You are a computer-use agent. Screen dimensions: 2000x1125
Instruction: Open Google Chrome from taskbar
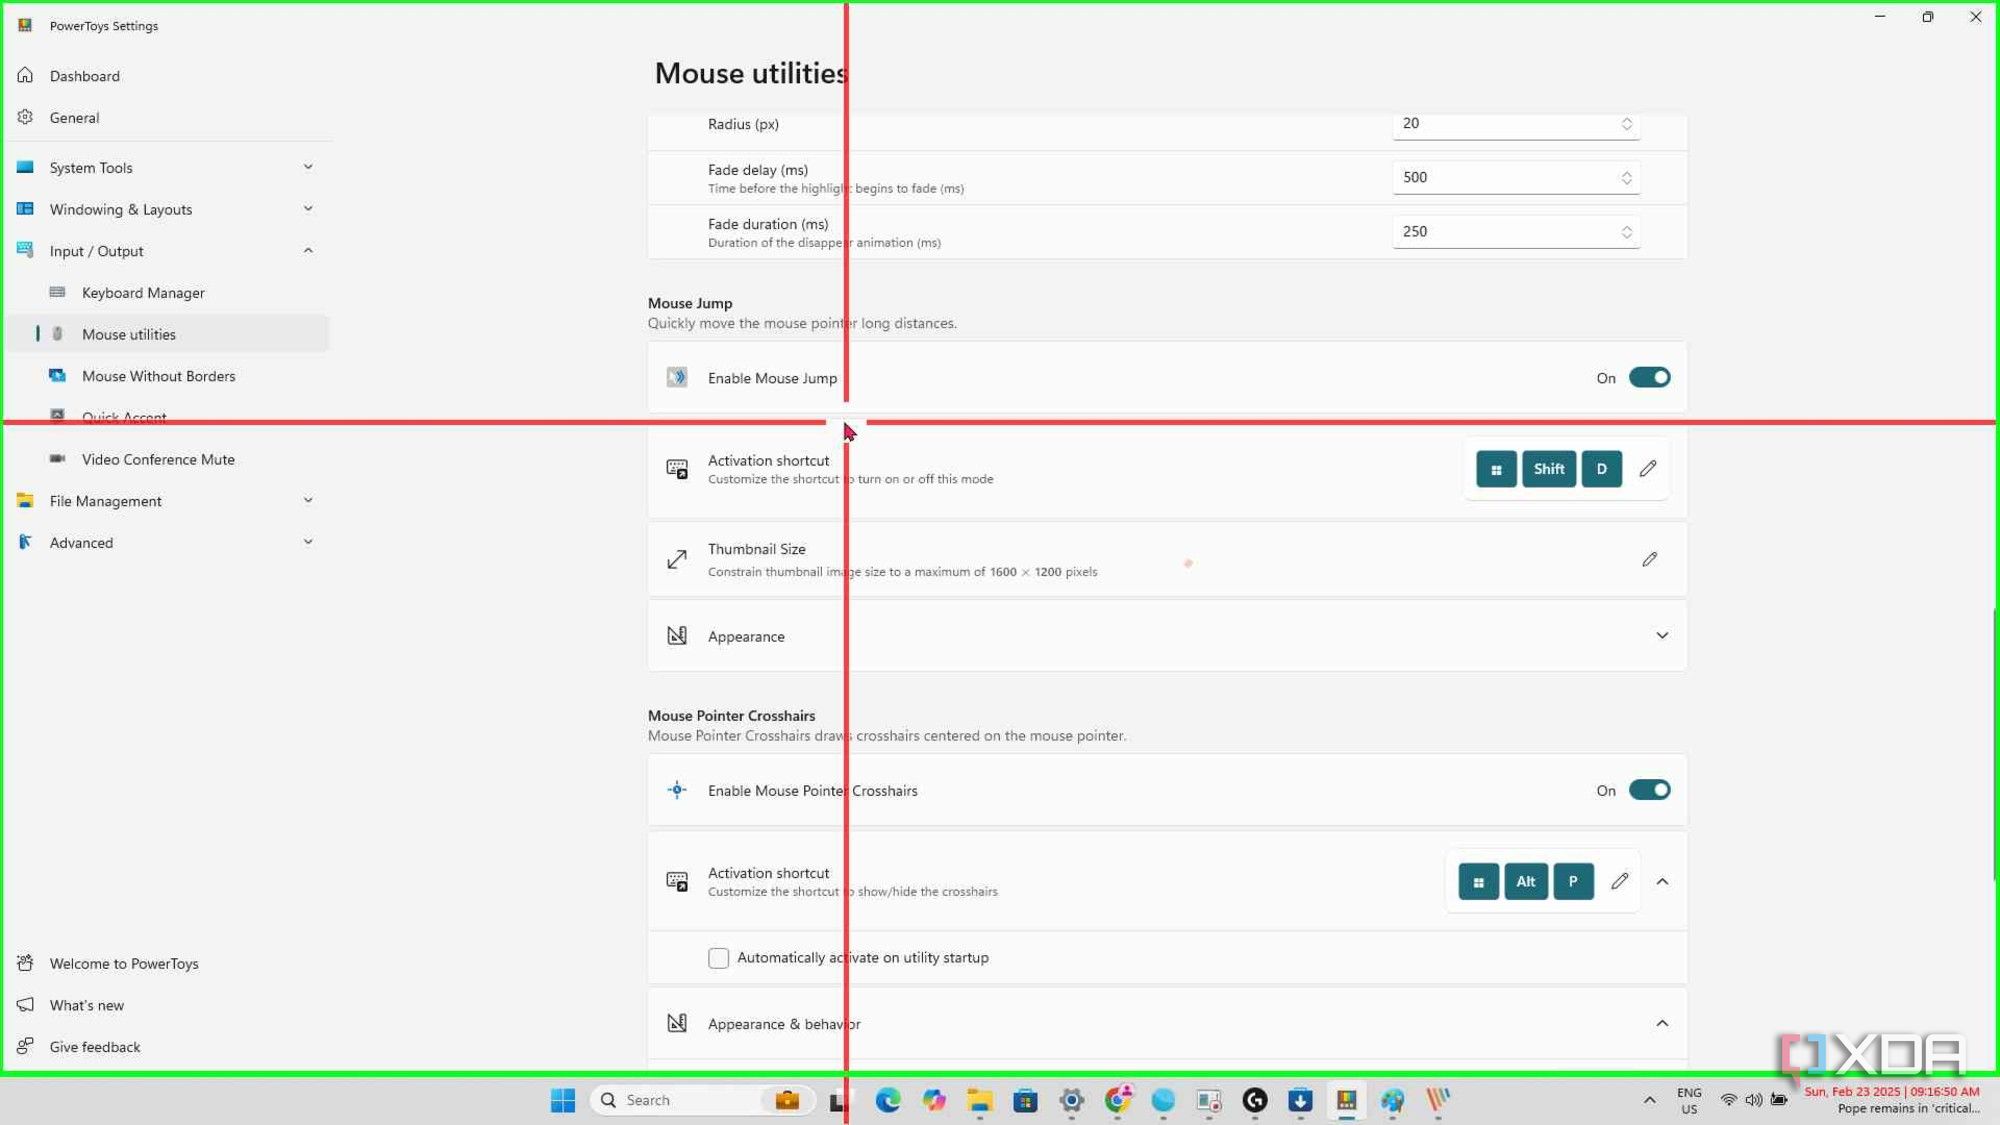(1117, 1101)
